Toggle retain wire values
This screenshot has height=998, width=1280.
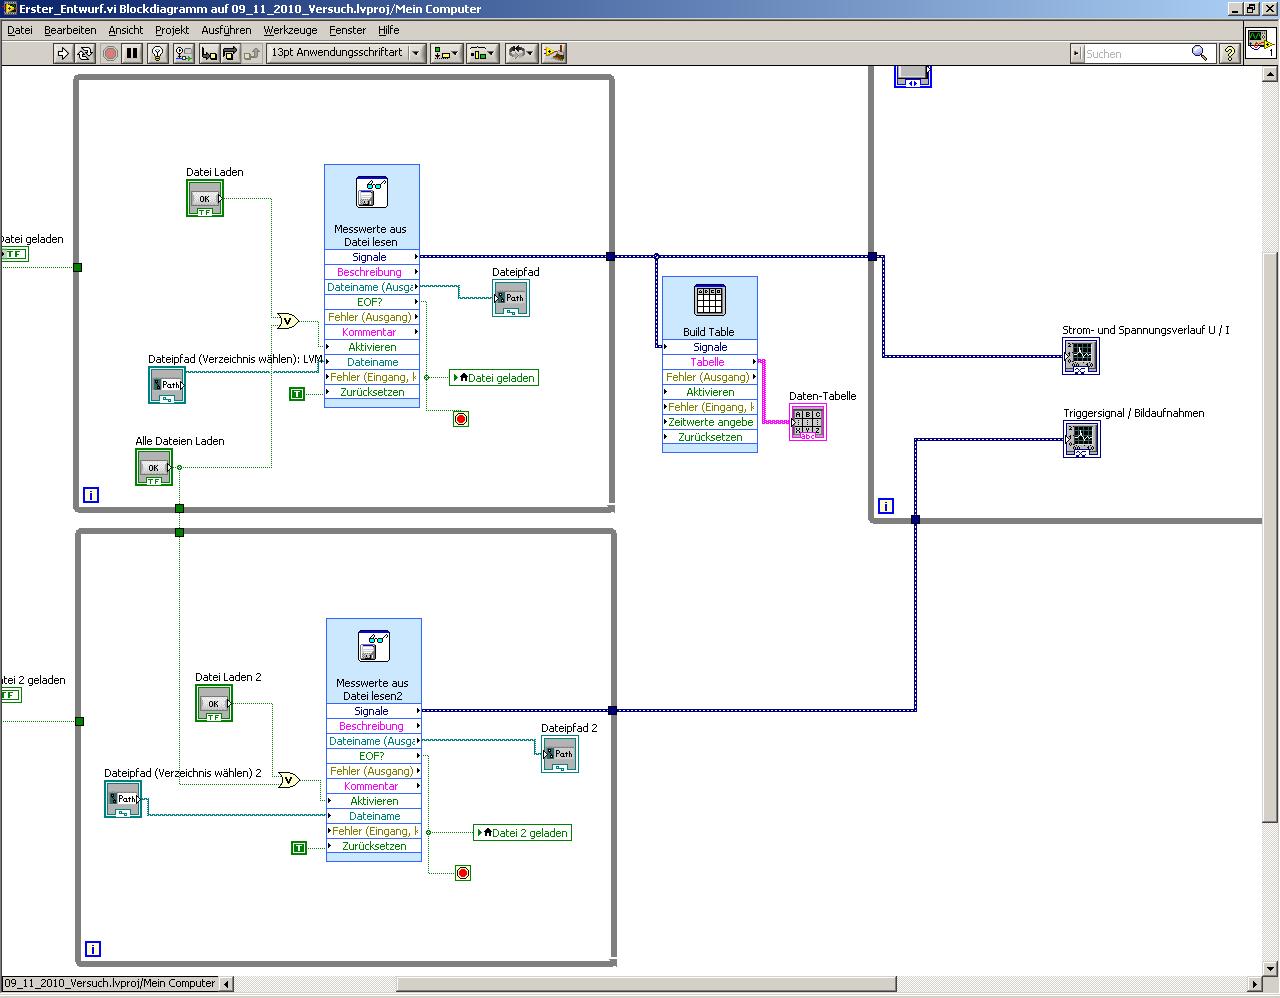183,53
